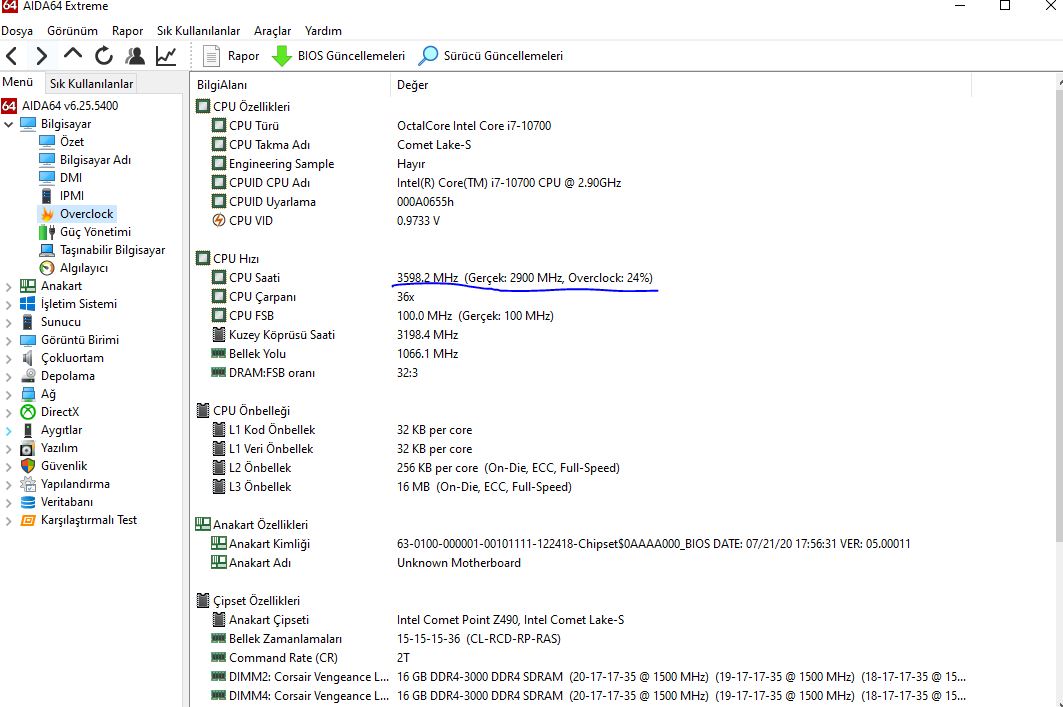Open the Taşınabilir Bilgisayar entry
This screenshot has height=707, width=1063.
coord(112,250)
